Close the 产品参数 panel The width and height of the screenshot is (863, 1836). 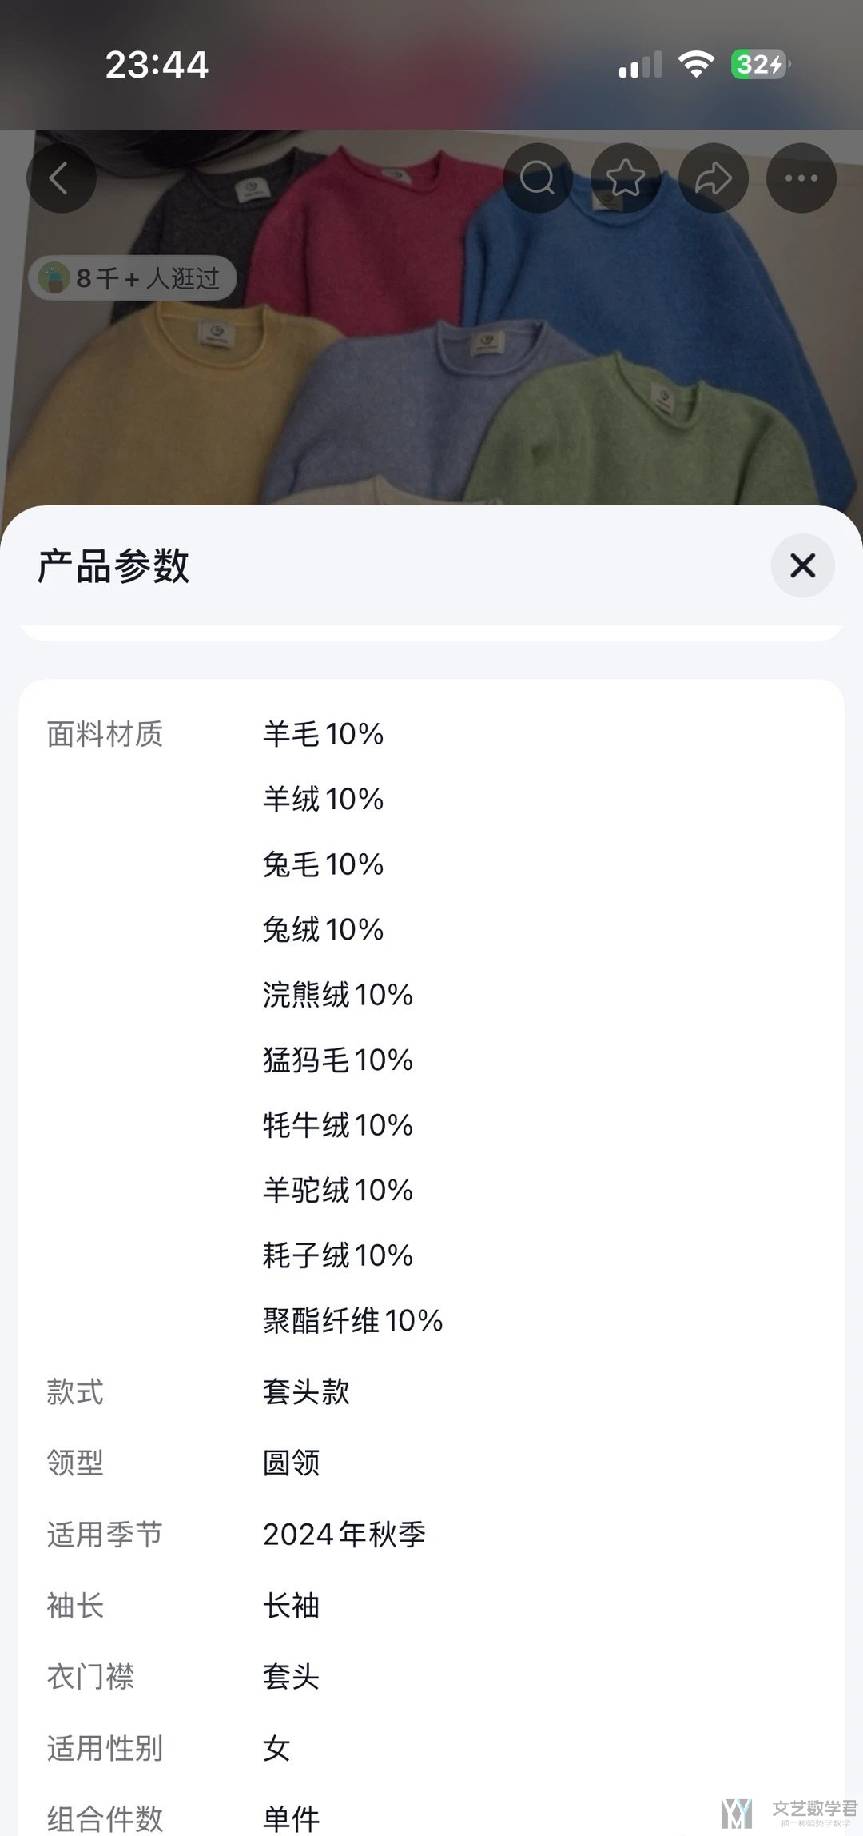(802, 566)
